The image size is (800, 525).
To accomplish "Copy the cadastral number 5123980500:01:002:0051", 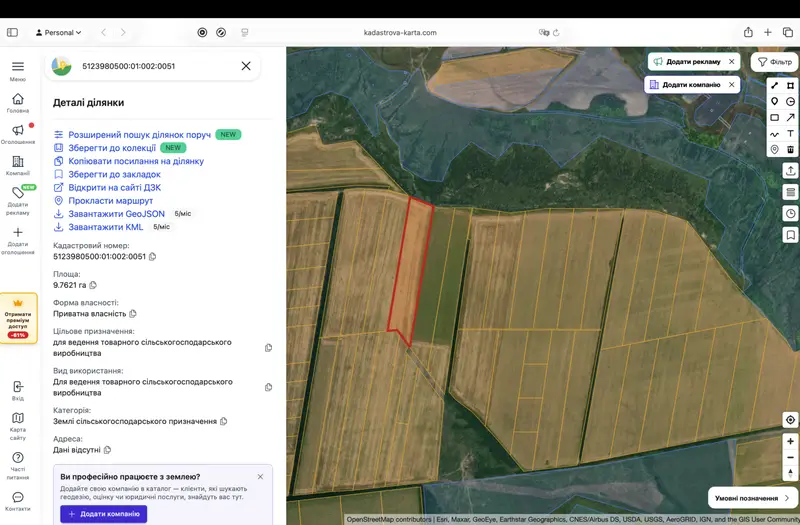I will [152, 257].
